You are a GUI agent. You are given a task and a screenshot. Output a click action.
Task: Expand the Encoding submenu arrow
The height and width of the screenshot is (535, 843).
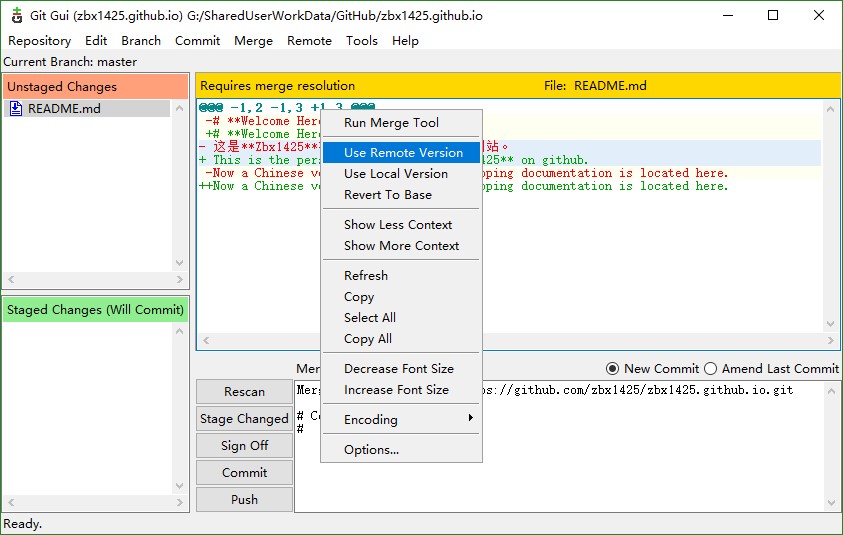(470, 418)
